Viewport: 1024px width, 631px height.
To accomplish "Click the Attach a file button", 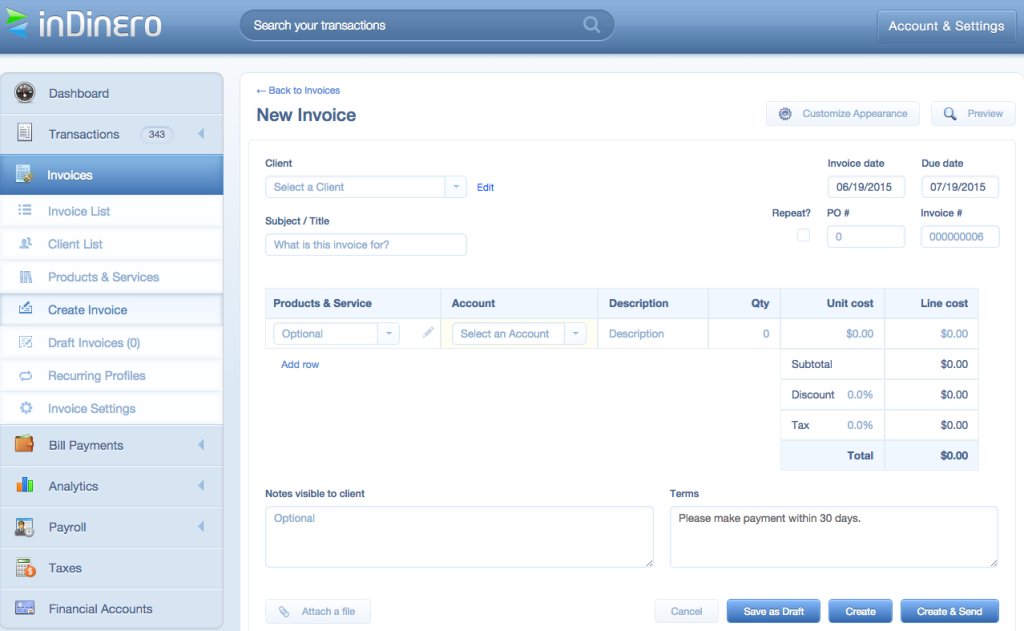I will point(318,611).
